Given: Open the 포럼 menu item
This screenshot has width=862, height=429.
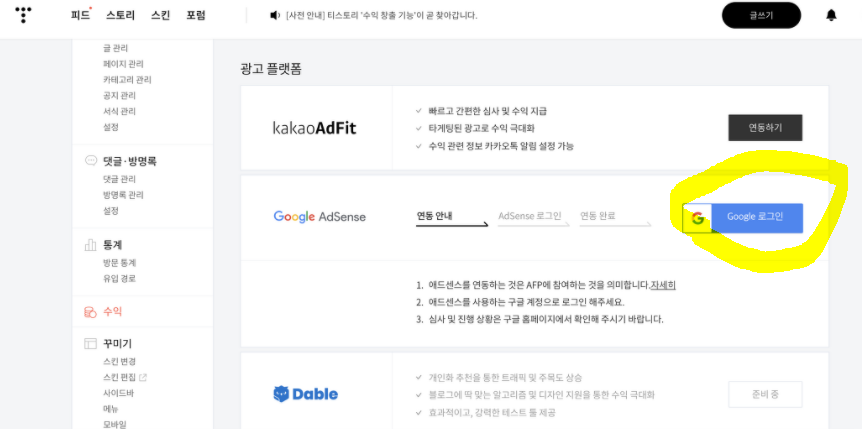Looking at the screenshot, I should coord(196,15).
